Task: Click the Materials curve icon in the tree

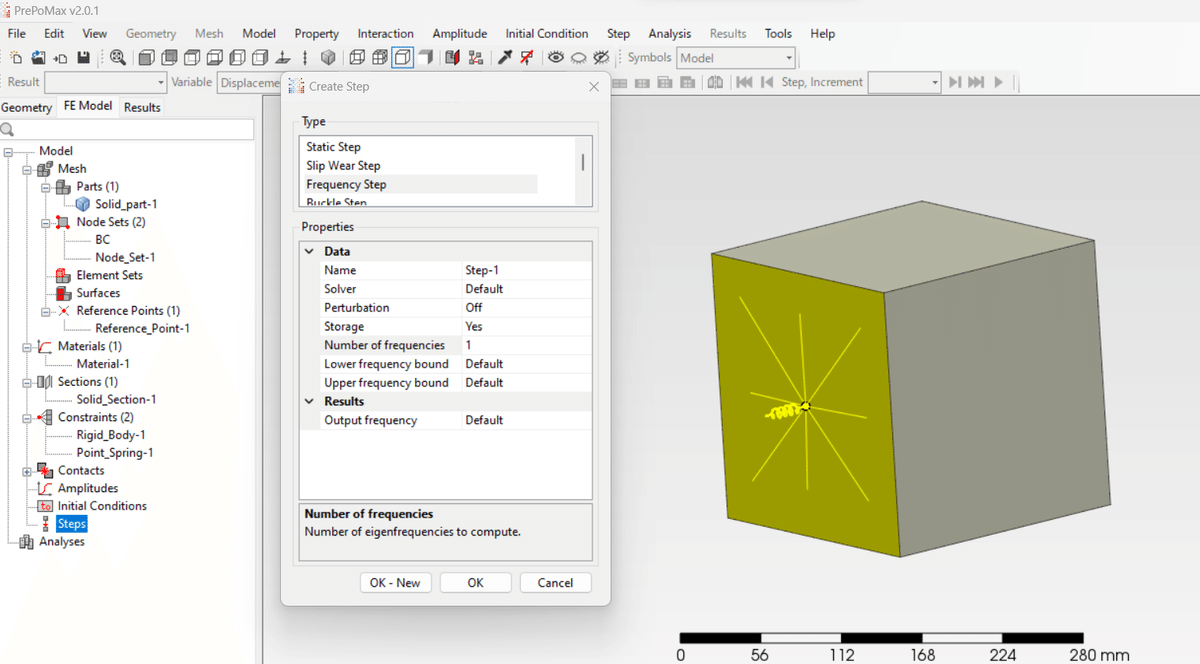Action: [x=45, y=346]
